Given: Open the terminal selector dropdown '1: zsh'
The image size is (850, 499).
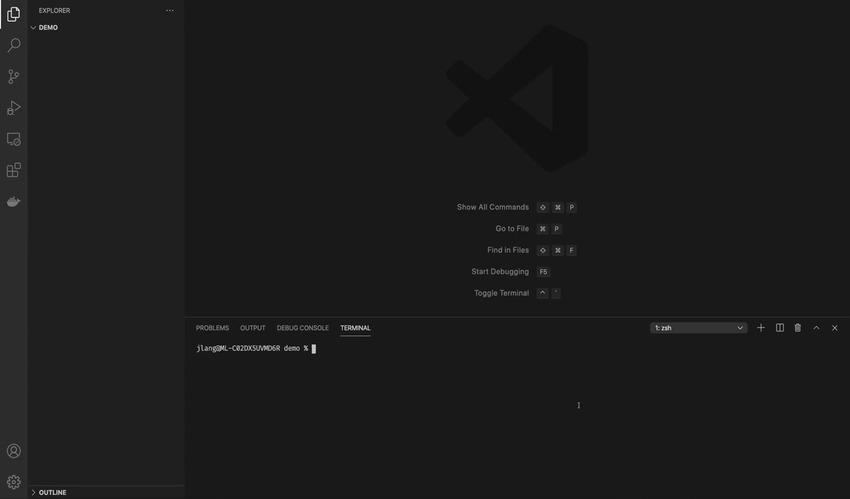Looking at the screenshot, I should 698,328.
